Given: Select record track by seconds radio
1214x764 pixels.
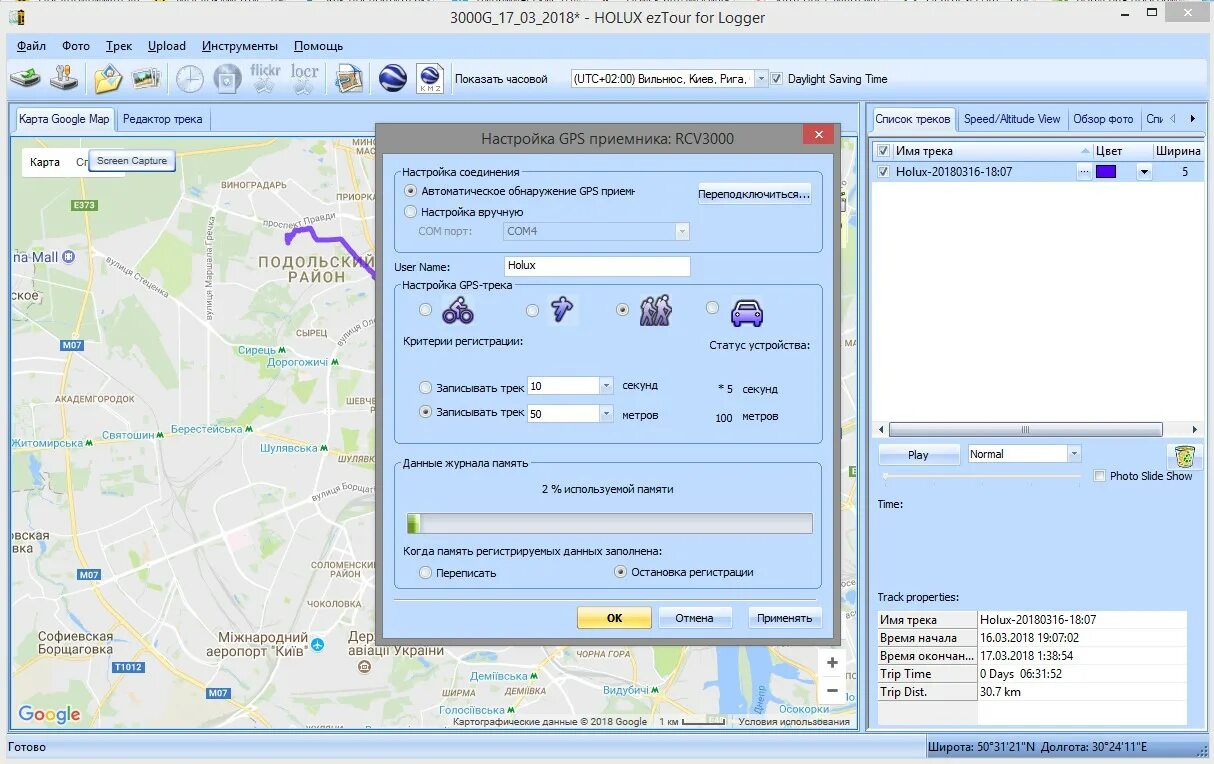Looking at the screenshot, I should tap(426, 387).
